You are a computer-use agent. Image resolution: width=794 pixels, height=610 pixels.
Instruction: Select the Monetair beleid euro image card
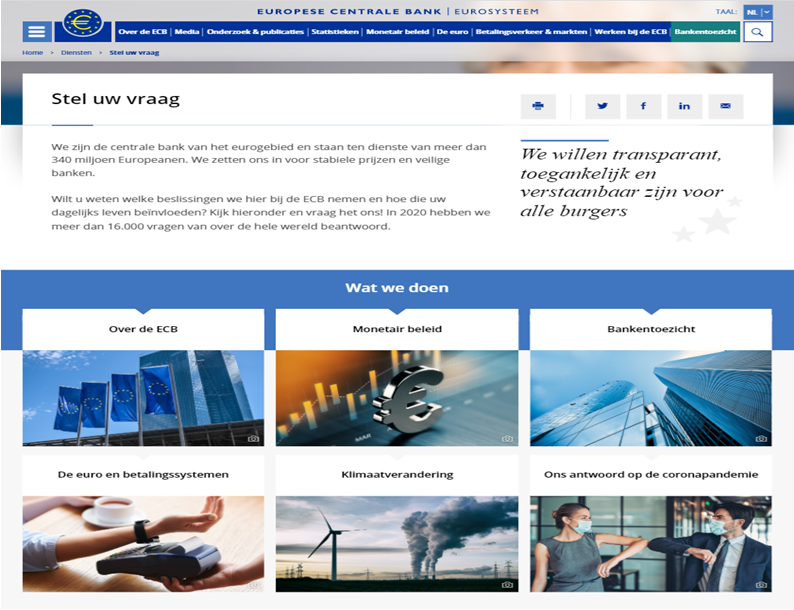[x=397, y=397]
